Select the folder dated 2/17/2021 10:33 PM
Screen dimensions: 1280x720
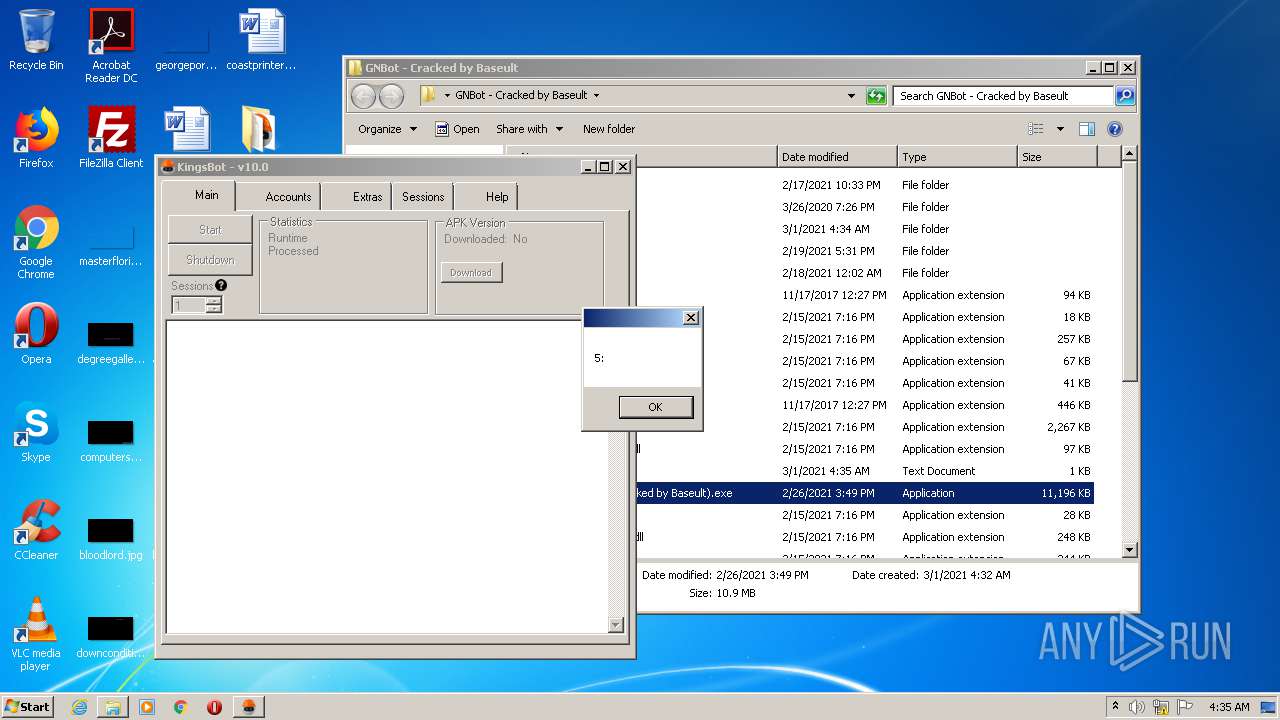(x=865, y=185)
